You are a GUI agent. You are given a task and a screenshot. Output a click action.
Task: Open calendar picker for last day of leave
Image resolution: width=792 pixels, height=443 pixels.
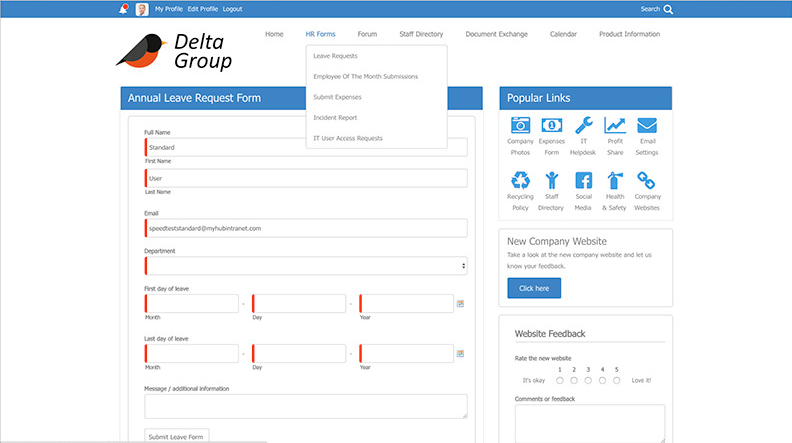pos(460,353)
